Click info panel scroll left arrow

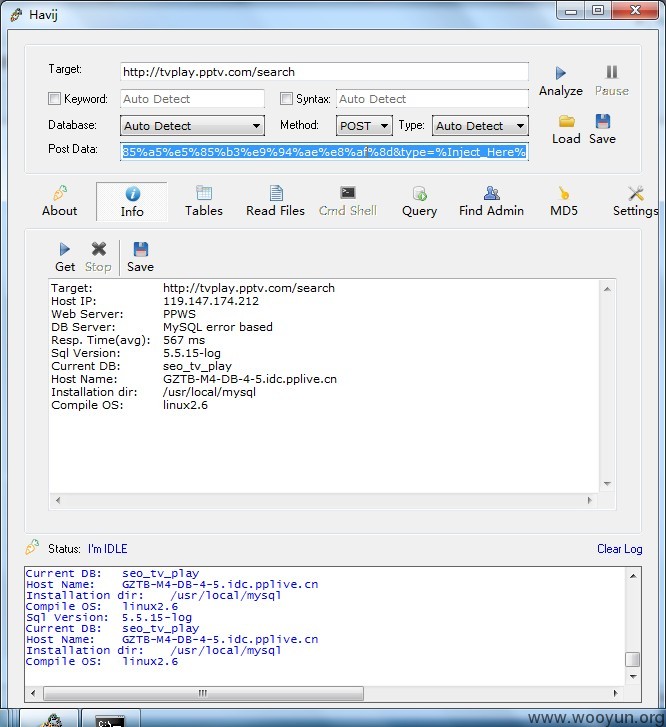coord(58,500)
